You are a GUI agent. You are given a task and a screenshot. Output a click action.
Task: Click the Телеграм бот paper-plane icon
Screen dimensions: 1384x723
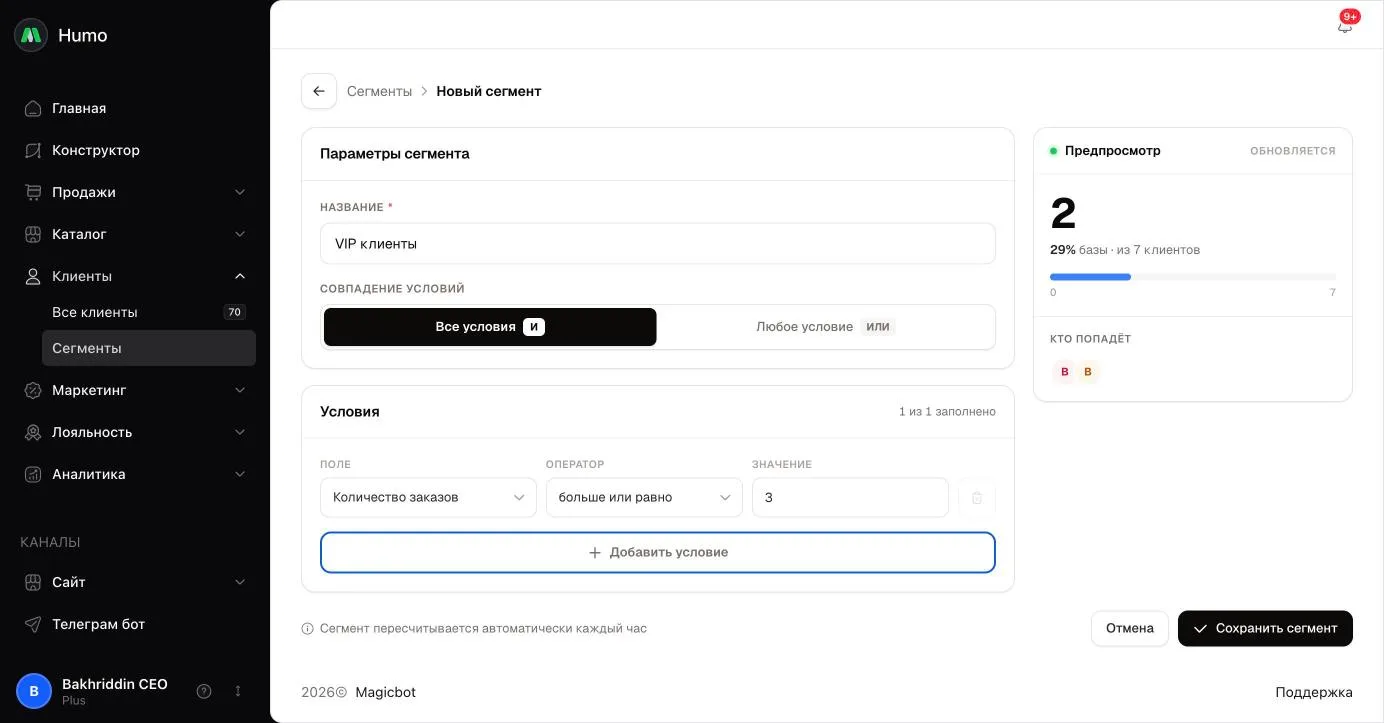pyautogui.click(x=33, y=624)
